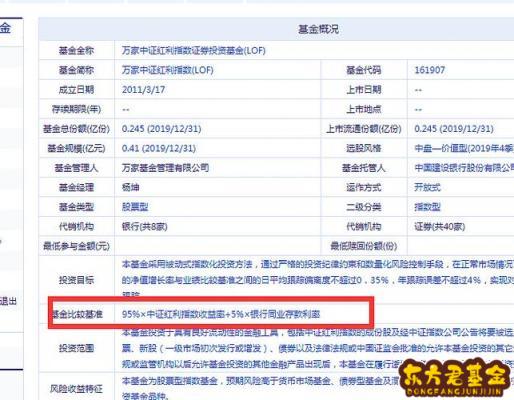Click total shares 0.245 beside 基金总份额
Image resolution: width=514 pixels, height=400 pixels.
(x=161, y=129)
